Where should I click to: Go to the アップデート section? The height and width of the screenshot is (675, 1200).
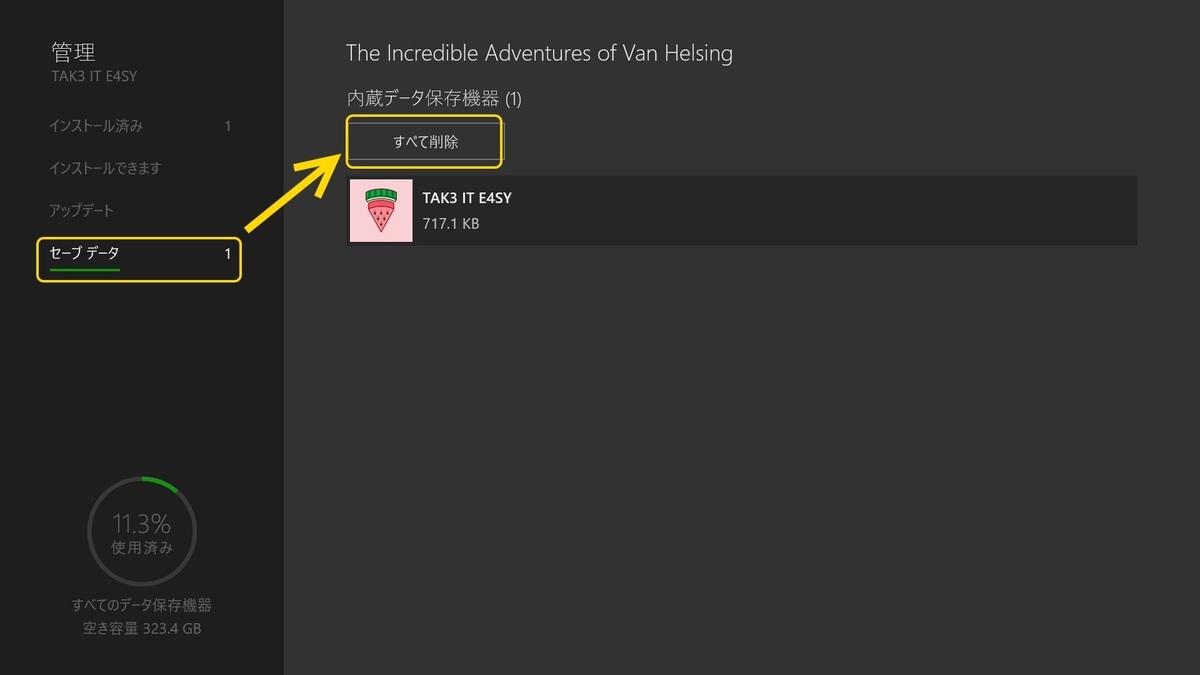click(82, 211)
